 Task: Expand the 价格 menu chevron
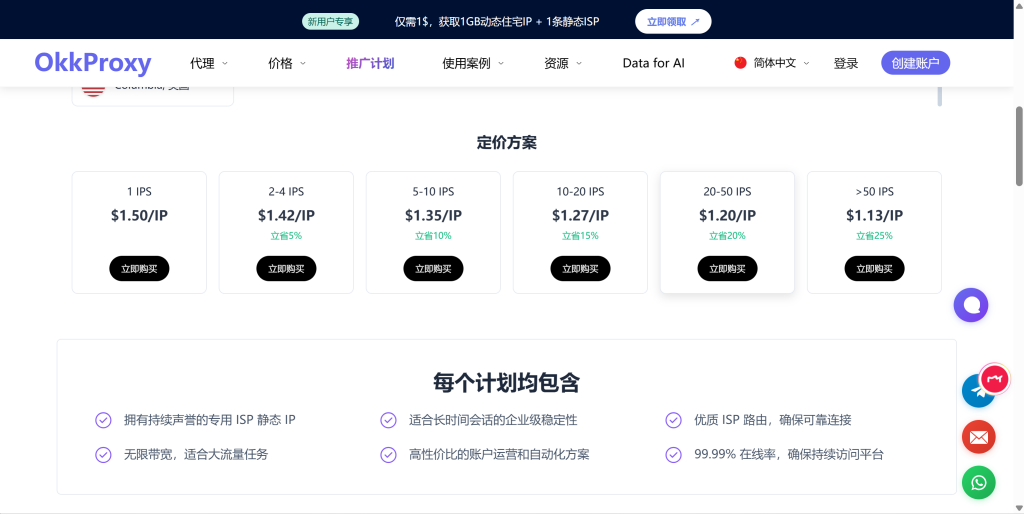pos(303,63)
